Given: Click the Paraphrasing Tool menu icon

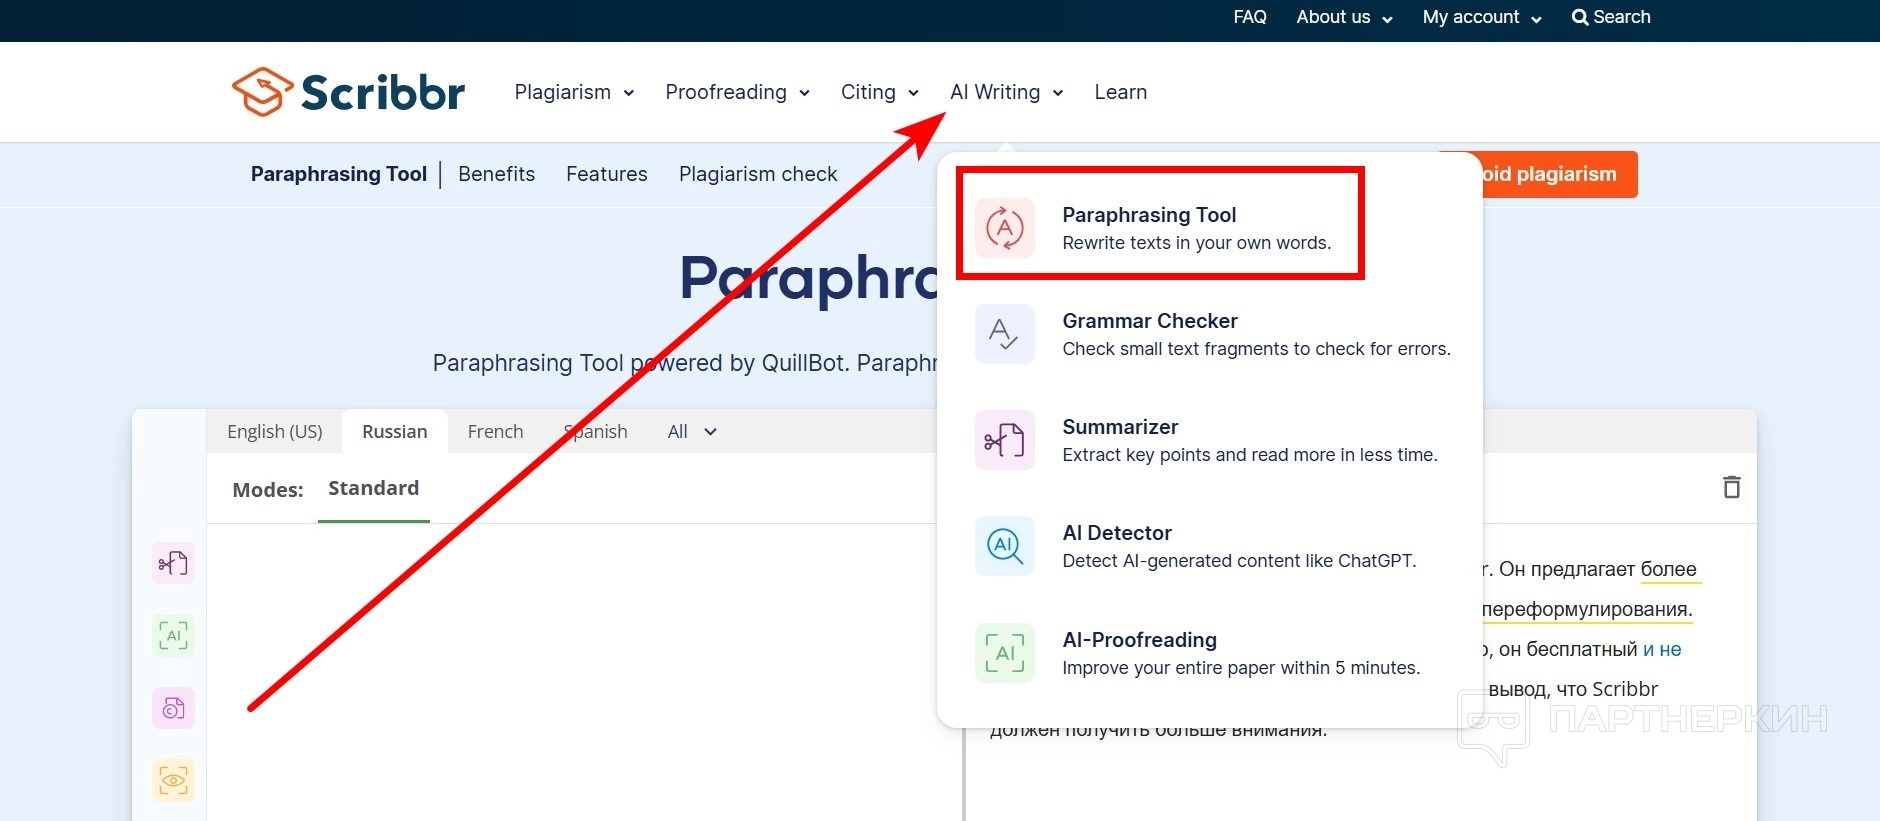Looking at the screenshot, I should tap(1005, 228).
